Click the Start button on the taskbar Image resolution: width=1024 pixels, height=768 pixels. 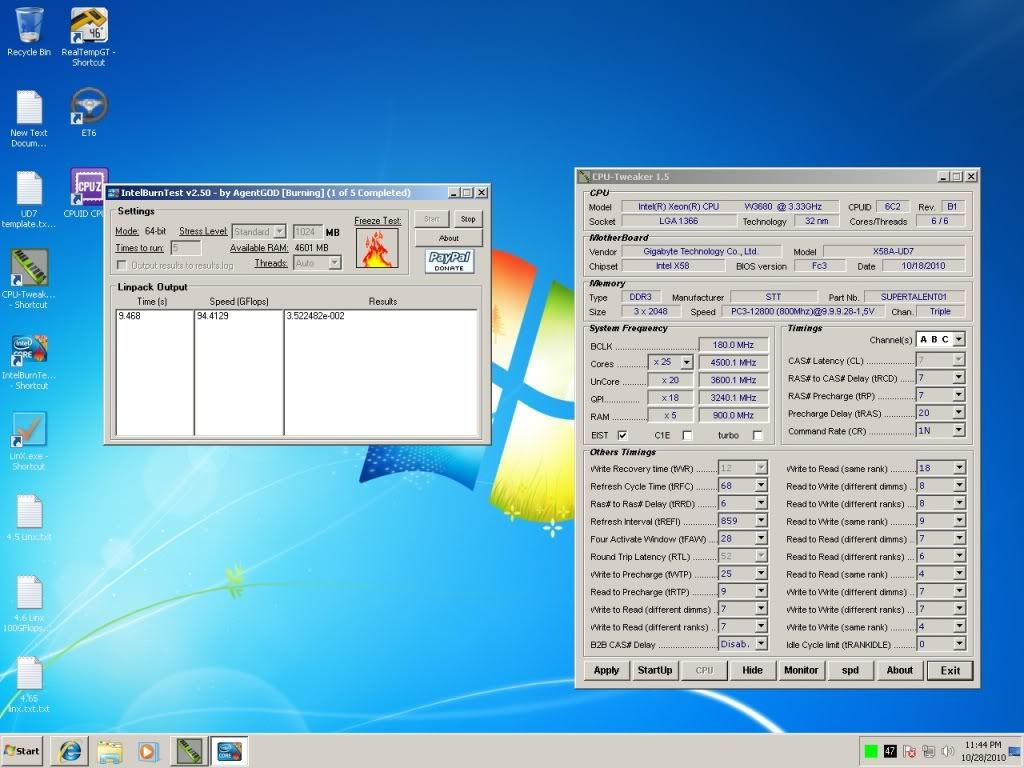coord(22,751)
